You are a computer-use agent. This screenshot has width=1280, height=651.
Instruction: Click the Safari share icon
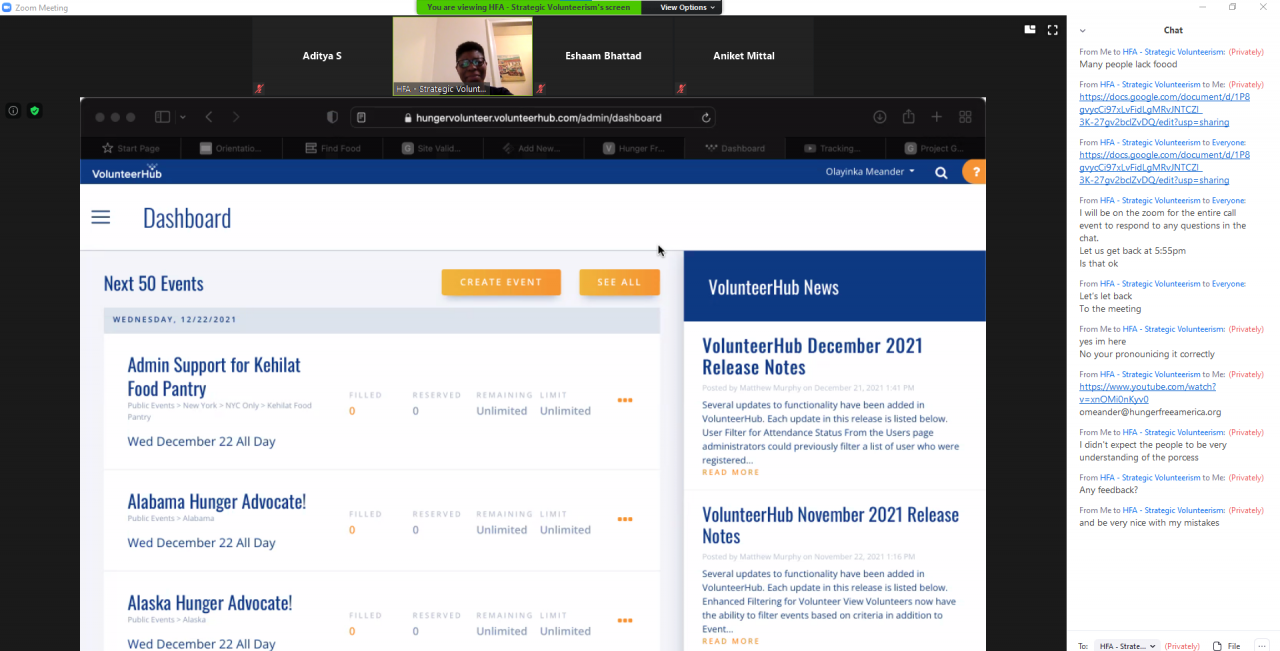click(908, 117)
